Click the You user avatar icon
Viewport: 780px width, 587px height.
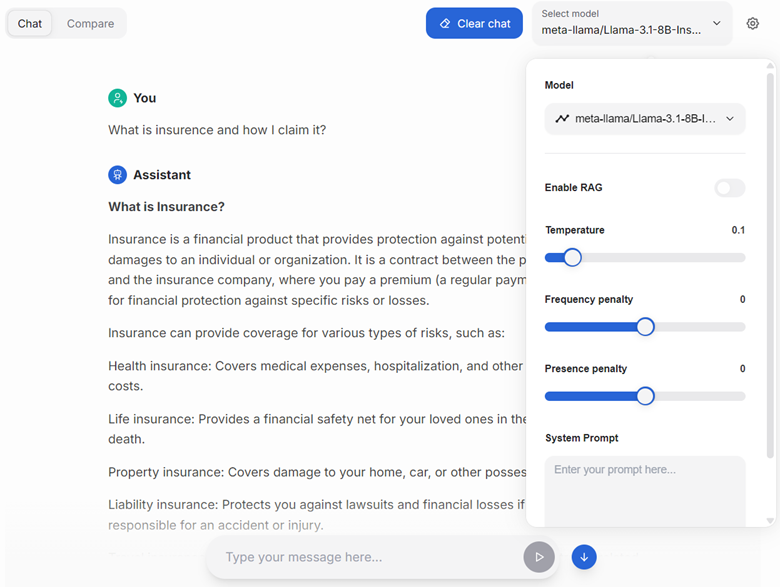tap(118, 98)
